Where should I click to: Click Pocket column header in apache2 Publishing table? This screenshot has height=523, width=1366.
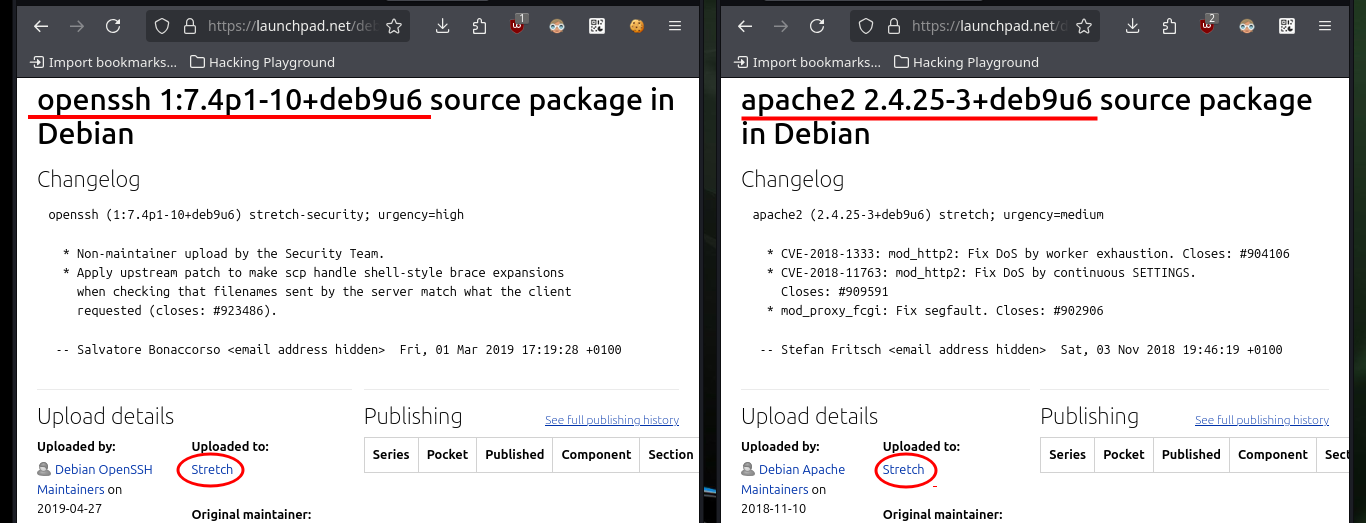point(1123,454)
